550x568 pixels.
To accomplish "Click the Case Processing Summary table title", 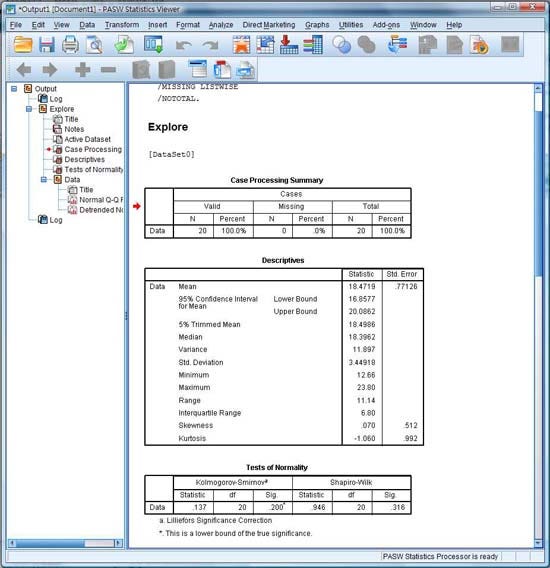I will [x=277, y=180].
